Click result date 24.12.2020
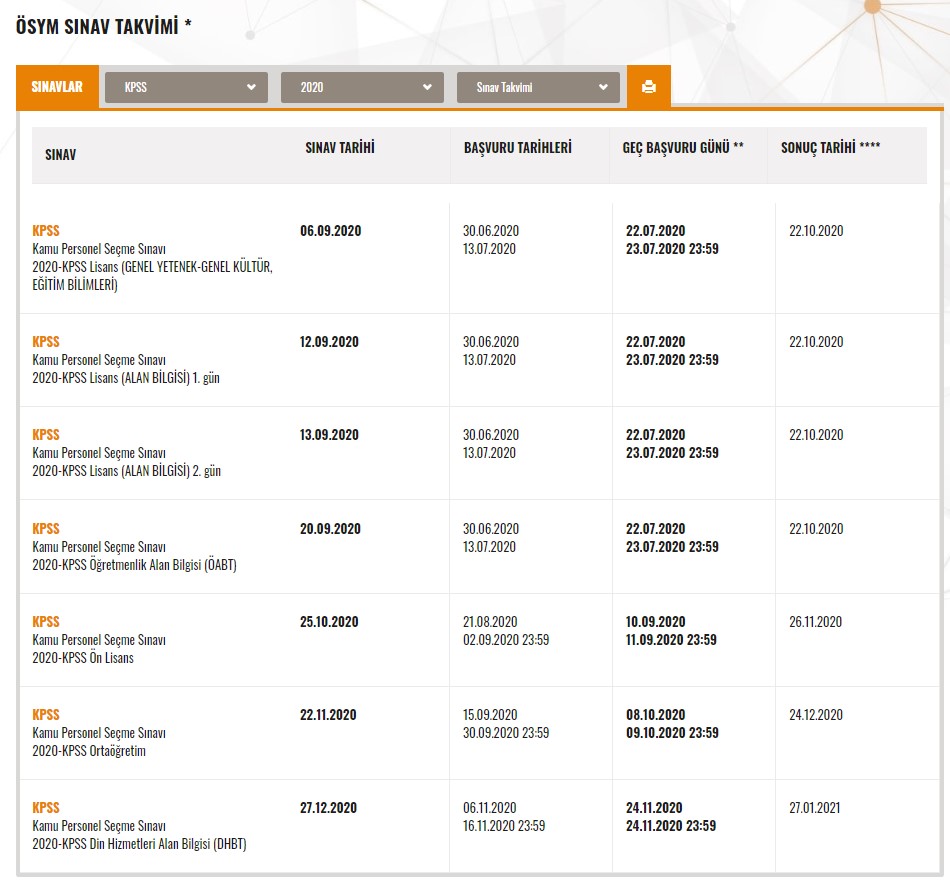The height and width of the screenshot is (882, 950). pos(815,715)
